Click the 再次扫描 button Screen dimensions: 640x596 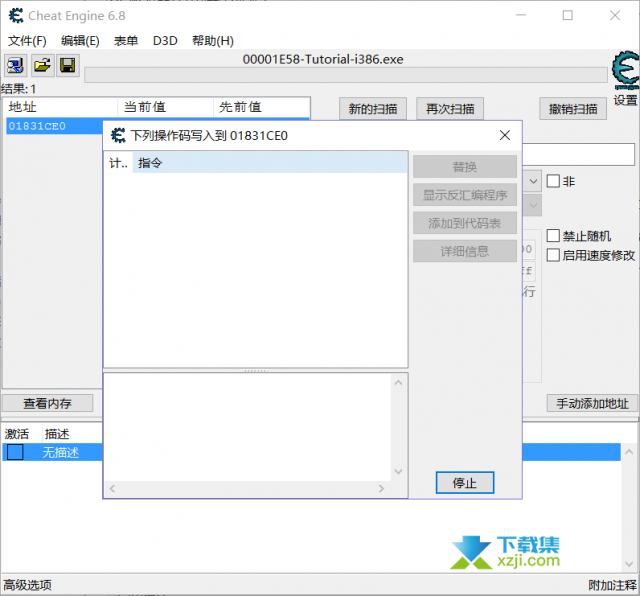pyautogui.click(x=450, y=109)
